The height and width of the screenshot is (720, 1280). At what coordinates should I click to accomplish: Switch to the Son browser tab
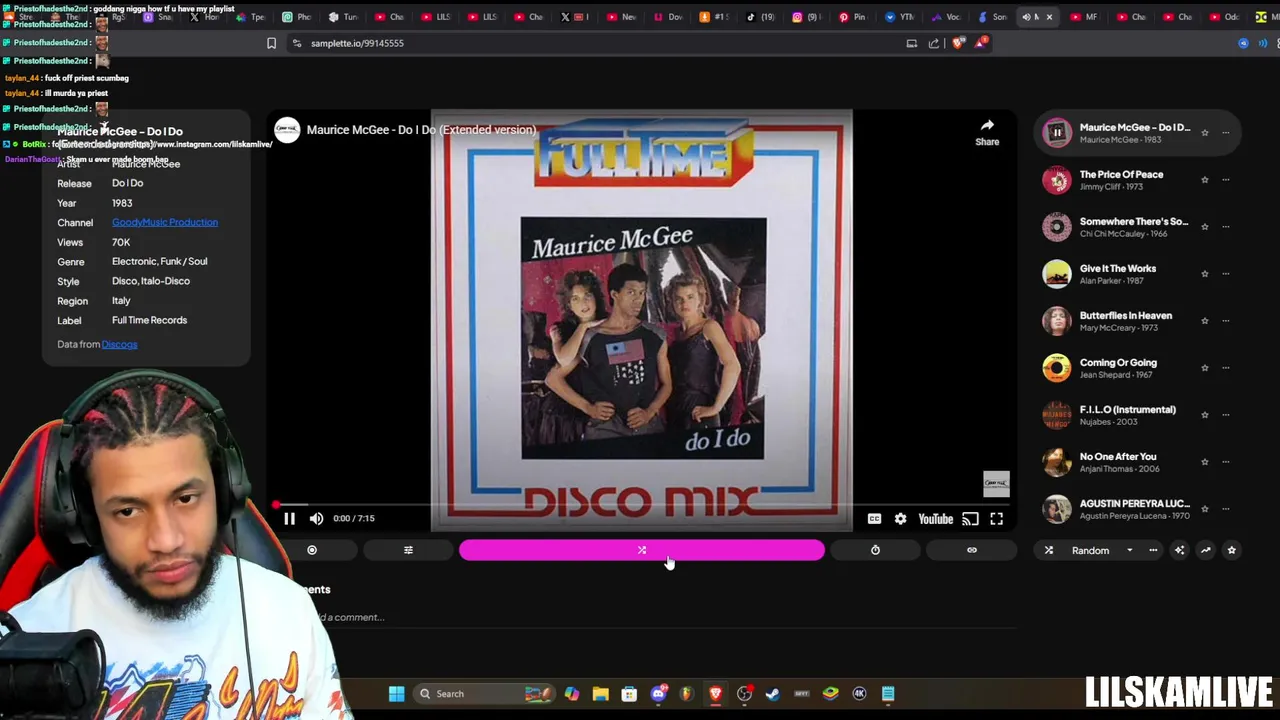(x=992, y=17)
